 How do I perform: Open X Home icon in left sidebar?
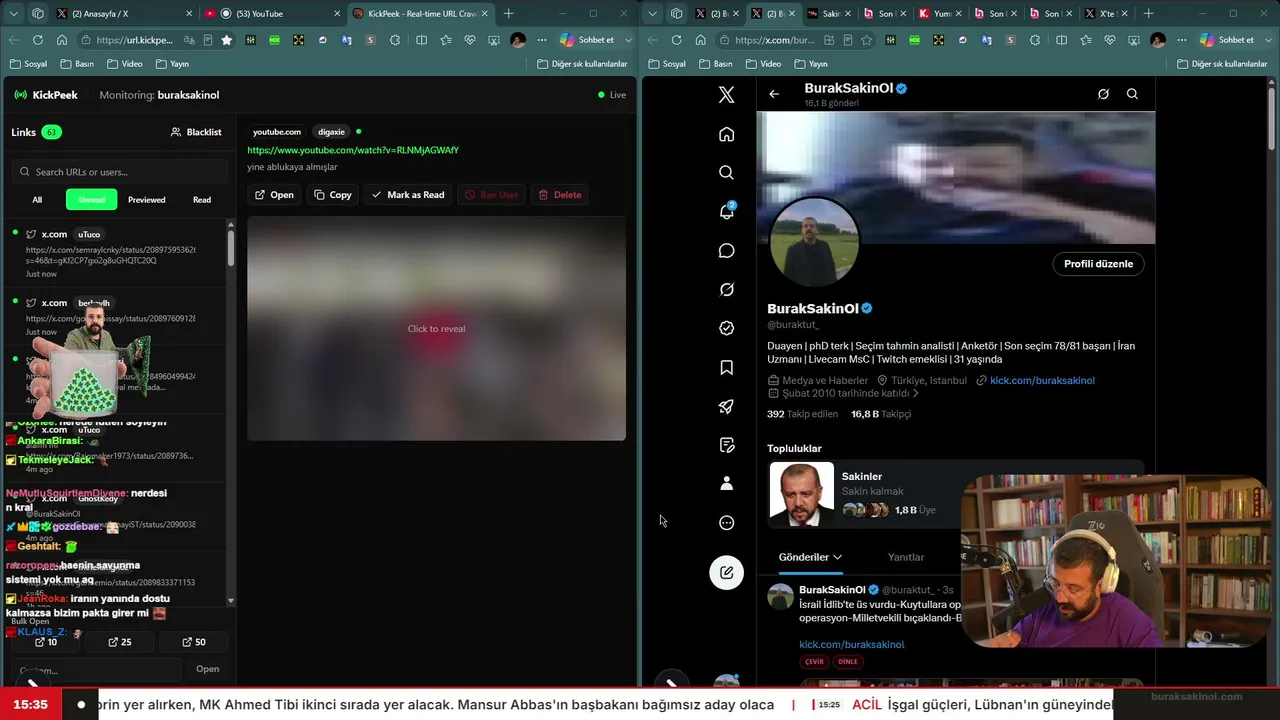(x=727, y=134)
